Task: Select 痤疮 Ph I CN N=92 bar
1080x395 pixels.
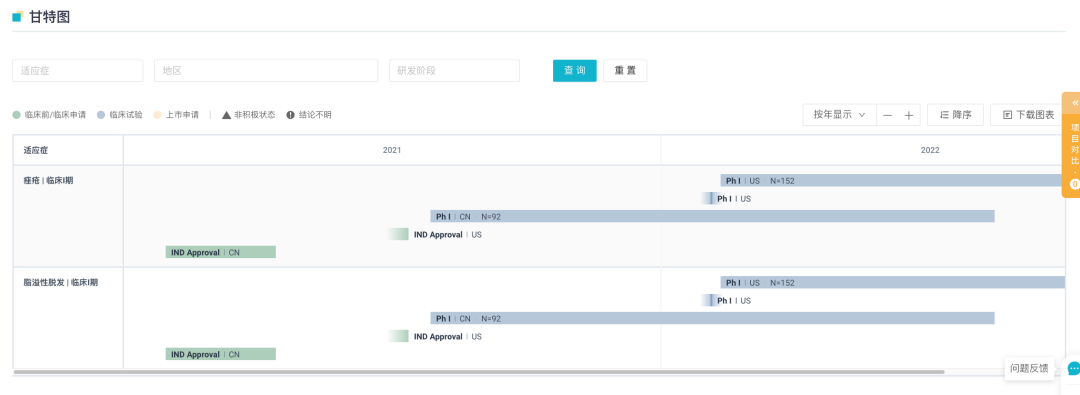Action: (x=712, y=216)
